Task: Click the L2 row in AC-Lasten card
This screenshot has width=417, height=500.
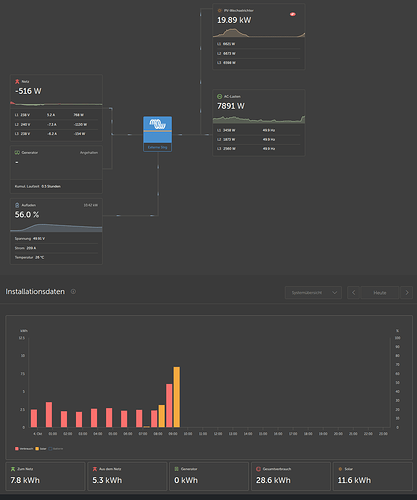Action: (x=259, y=139)
